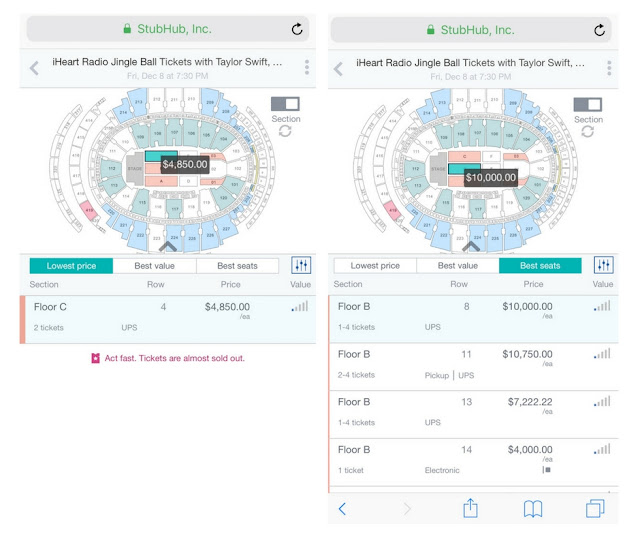Choose Floor C row 4 listing
The height and width of the screenshot is (537, 640).
point(168,320)
